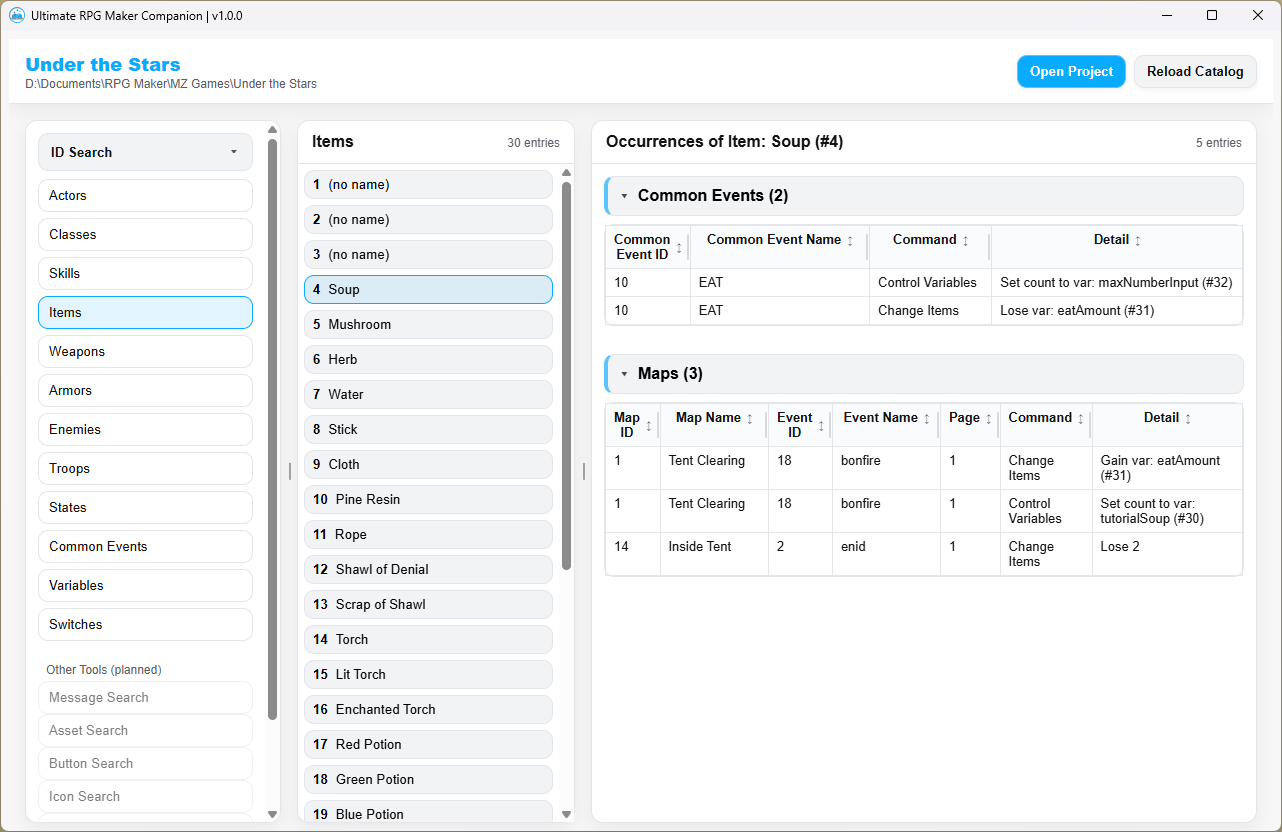
Task: Choose Shawl of Denial from items
Action: tap(428, 569)
